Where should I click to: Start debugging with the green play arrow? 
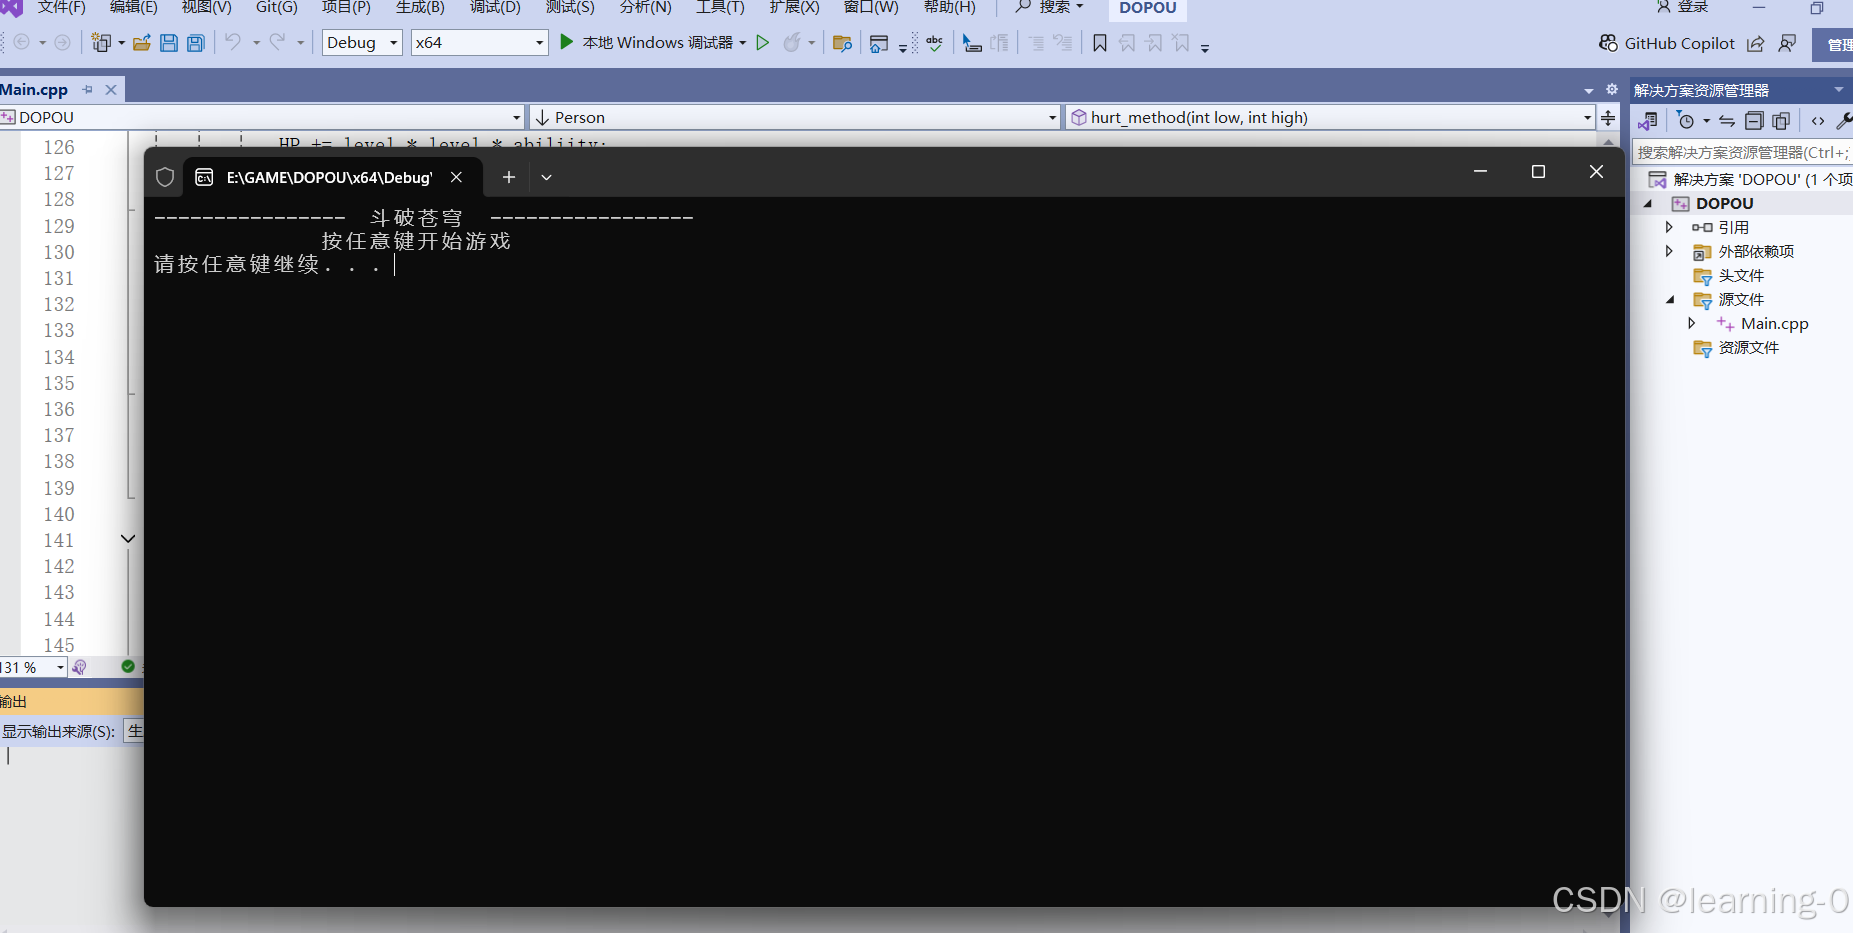566,42
